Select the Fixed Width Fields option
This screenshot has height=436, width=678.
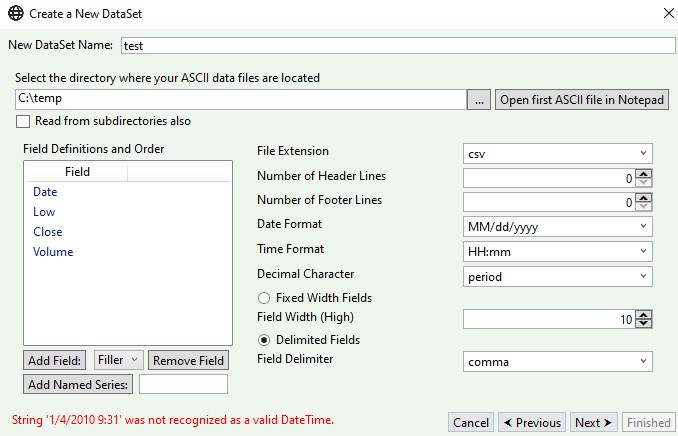coord(264,298)
